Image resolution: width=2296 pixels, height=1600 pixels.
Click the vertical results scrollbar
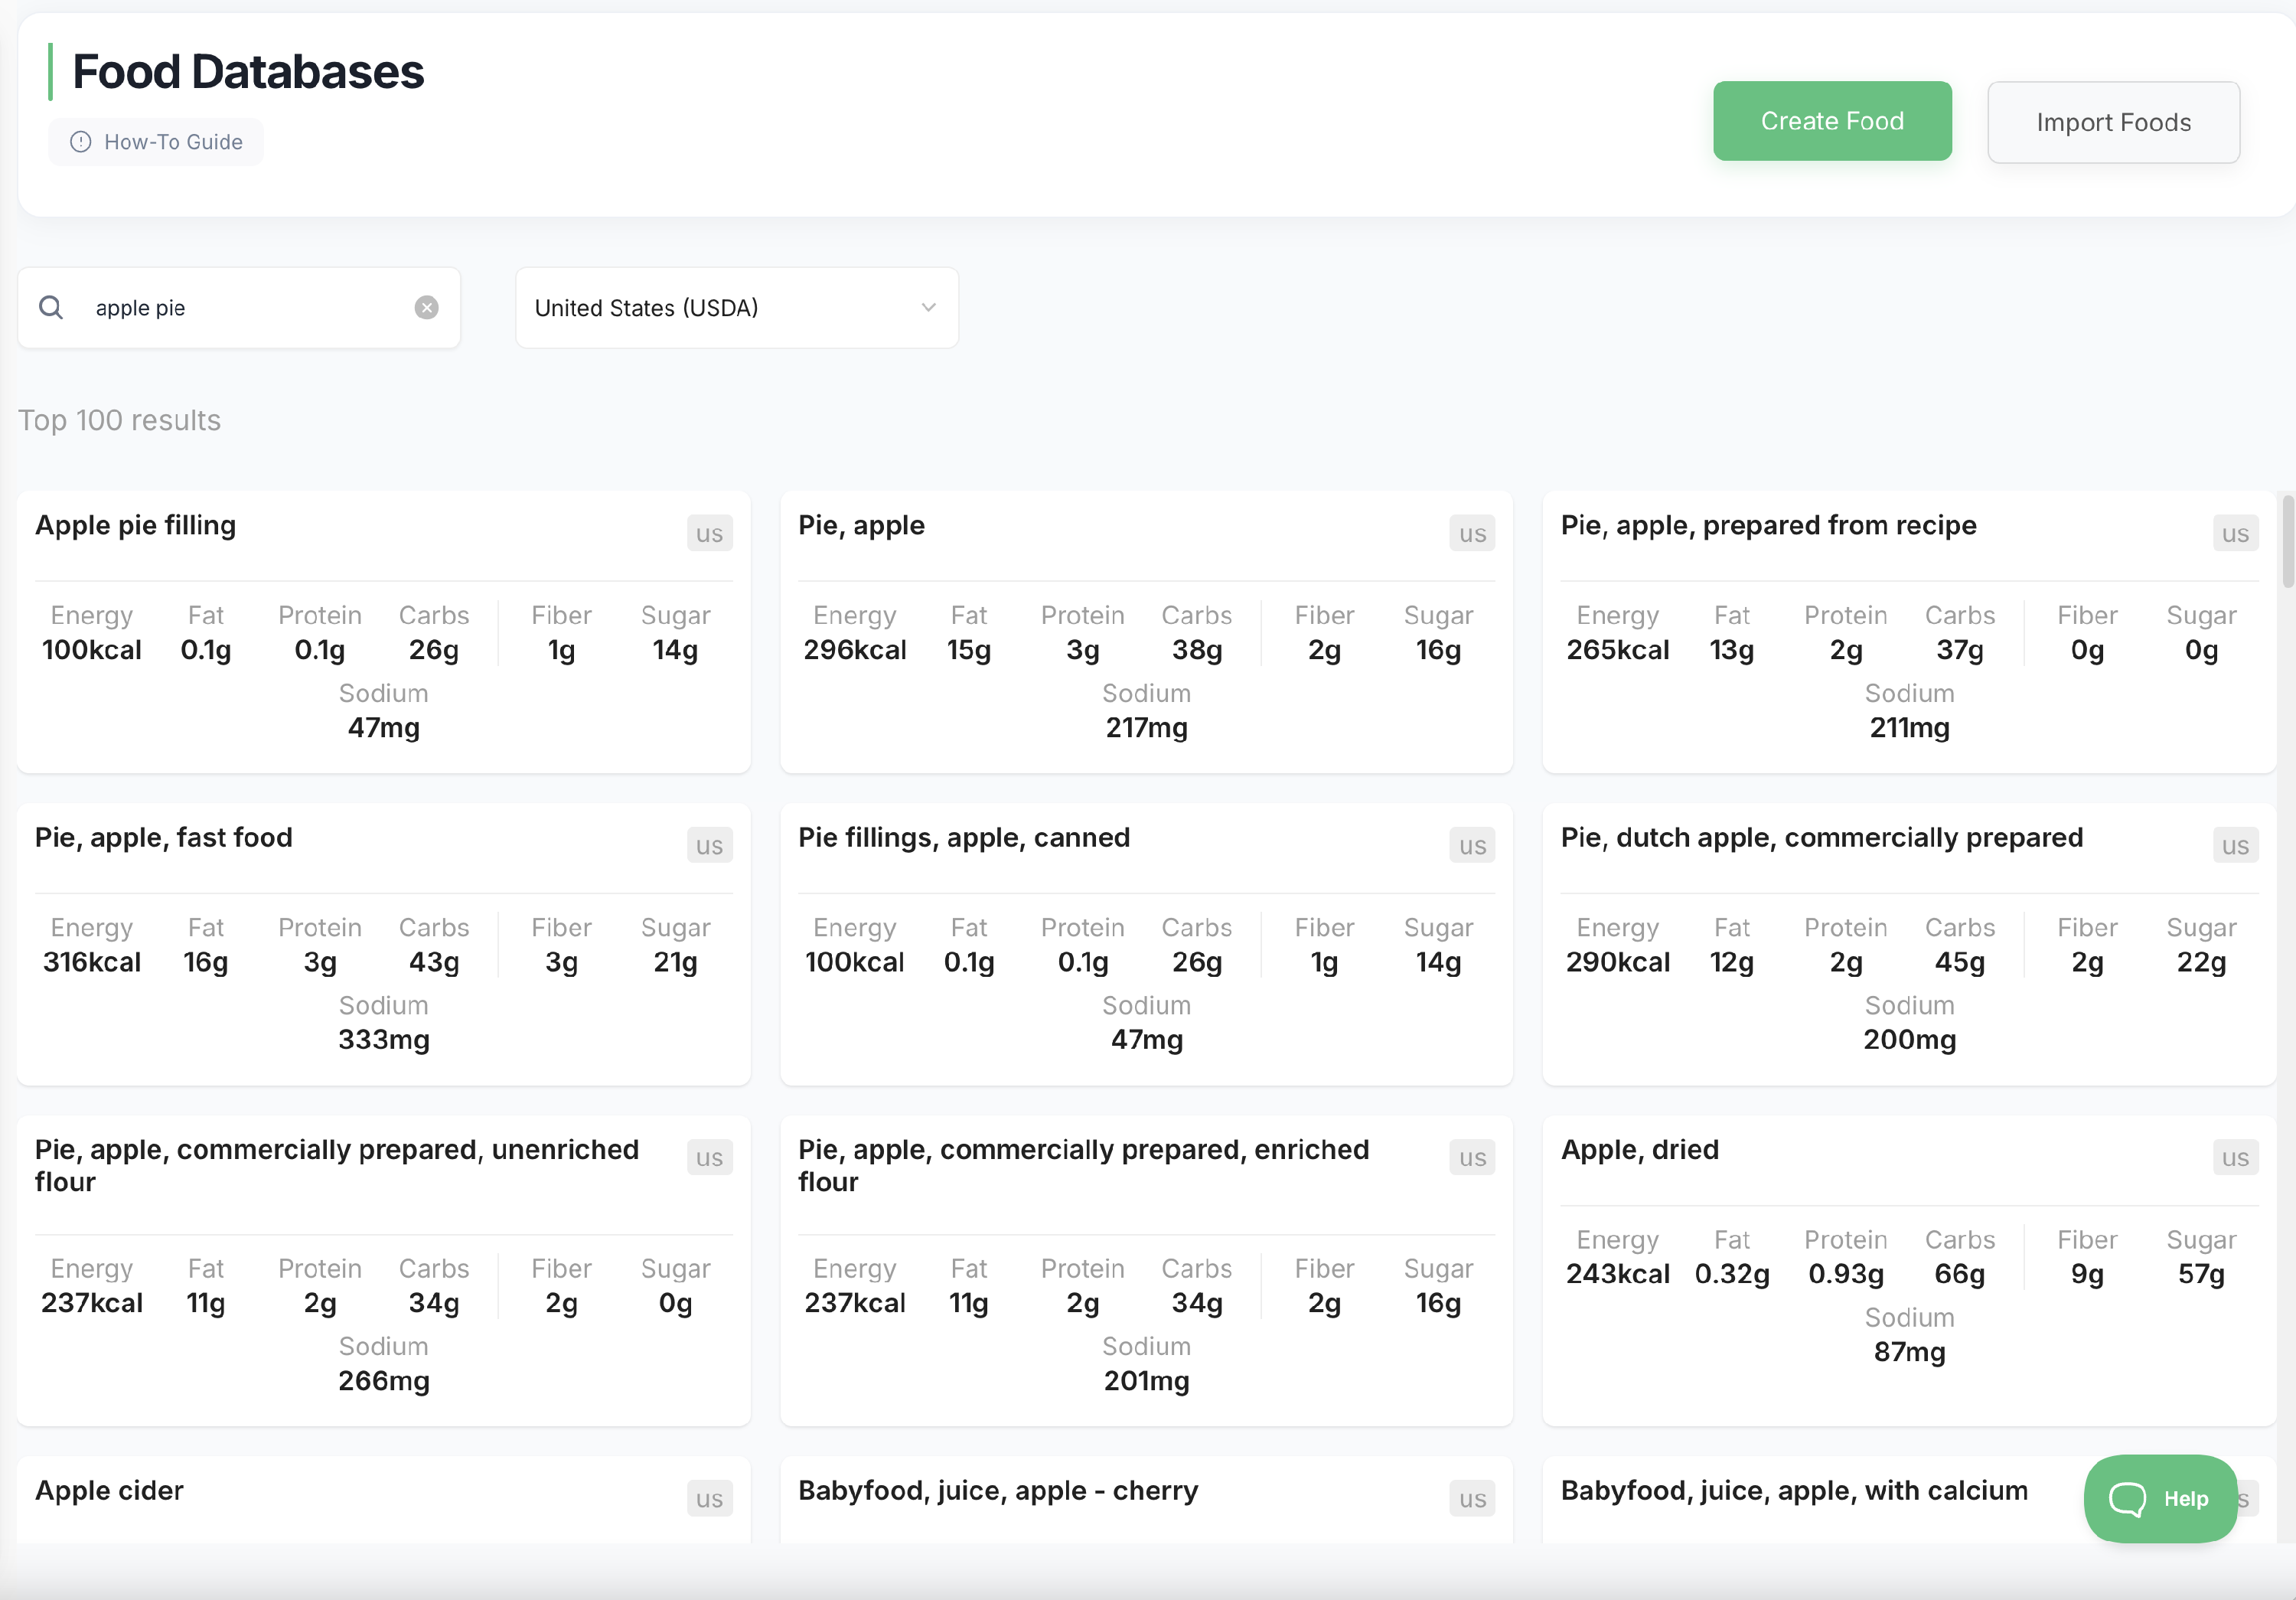2287,541
